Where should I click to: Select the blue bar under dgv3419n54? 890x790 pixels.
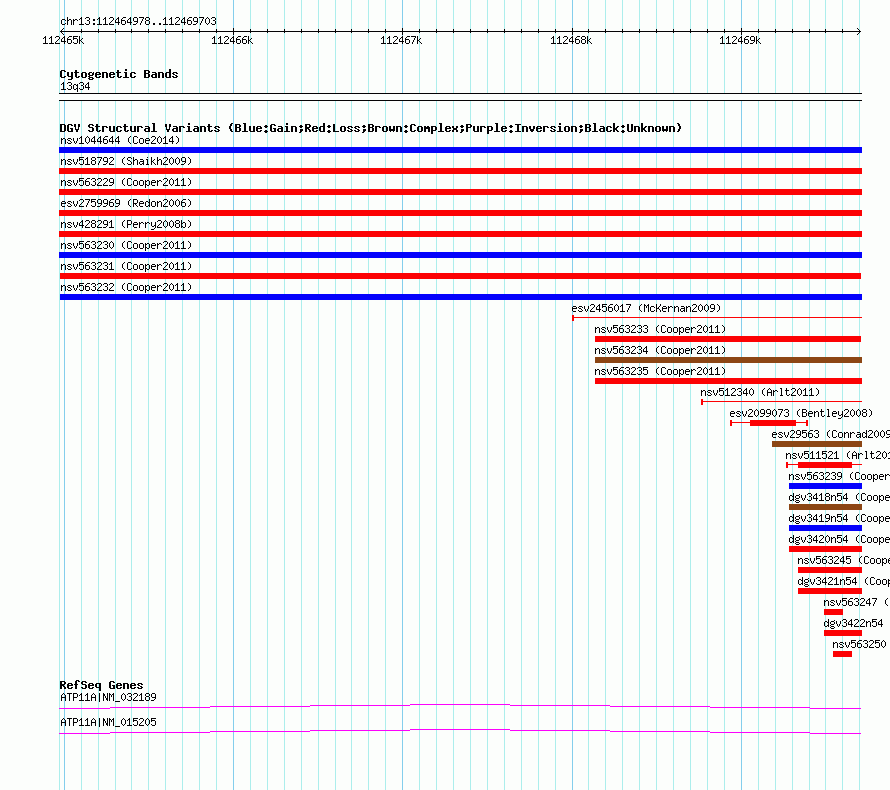point(825,528)
